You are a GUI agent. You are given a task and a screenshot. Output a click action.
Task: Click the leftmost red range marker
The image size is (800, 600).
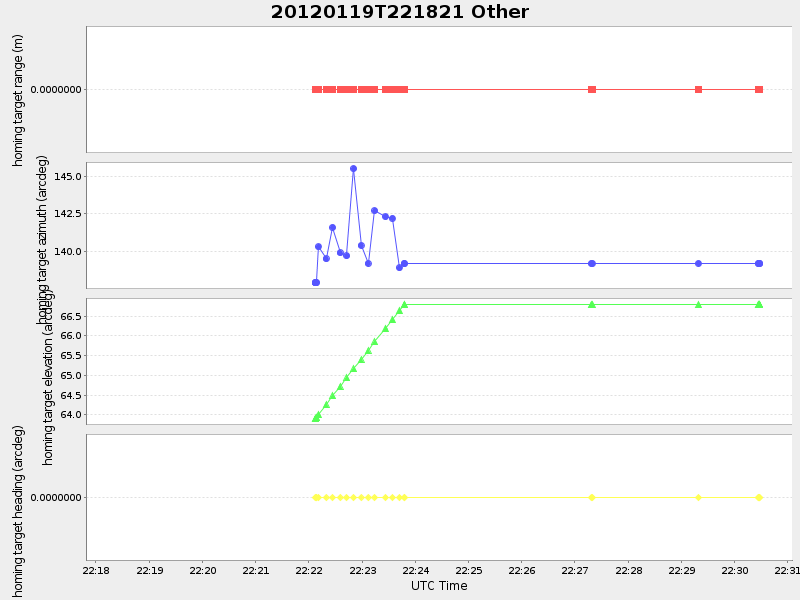[315, 89]
